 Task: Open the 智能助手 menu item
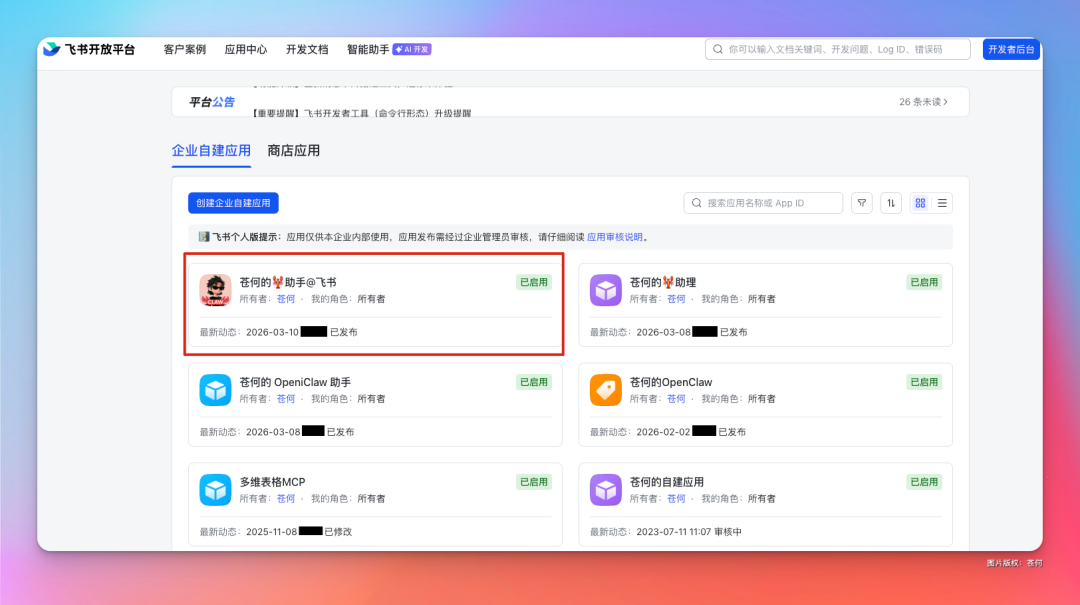point(369,47)
